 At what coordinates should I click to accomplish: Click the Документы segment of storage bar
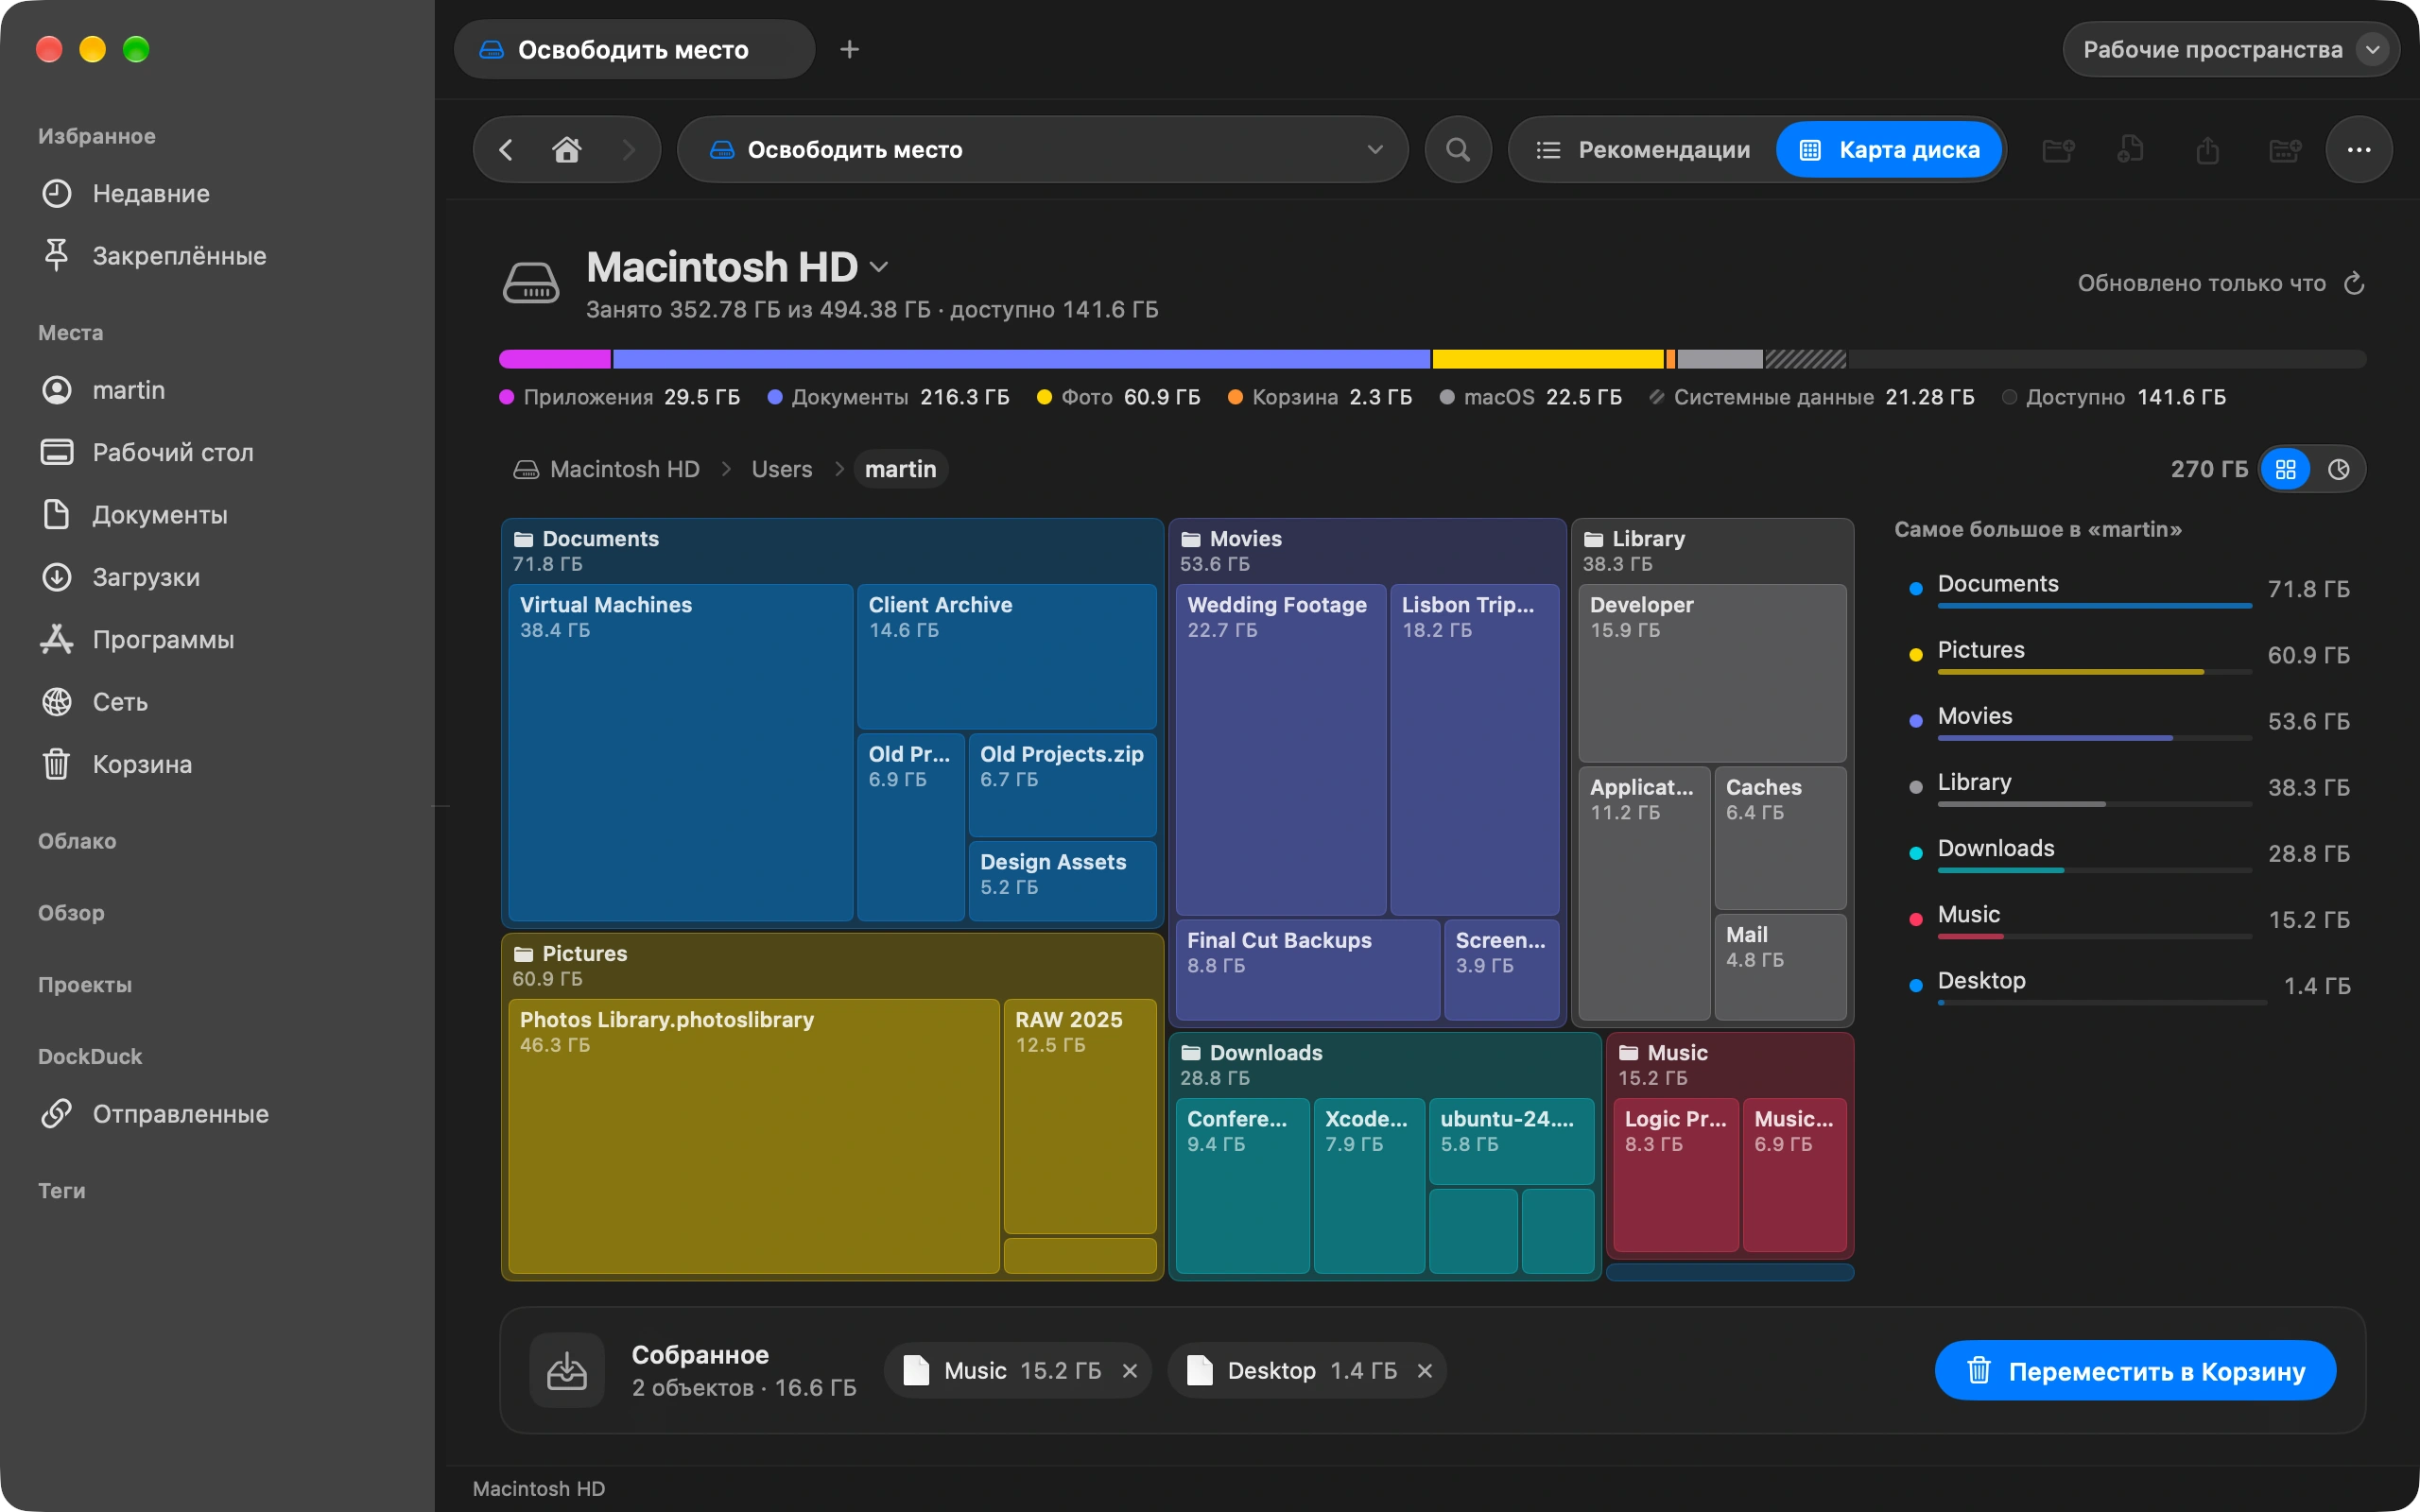point(1021,359)
